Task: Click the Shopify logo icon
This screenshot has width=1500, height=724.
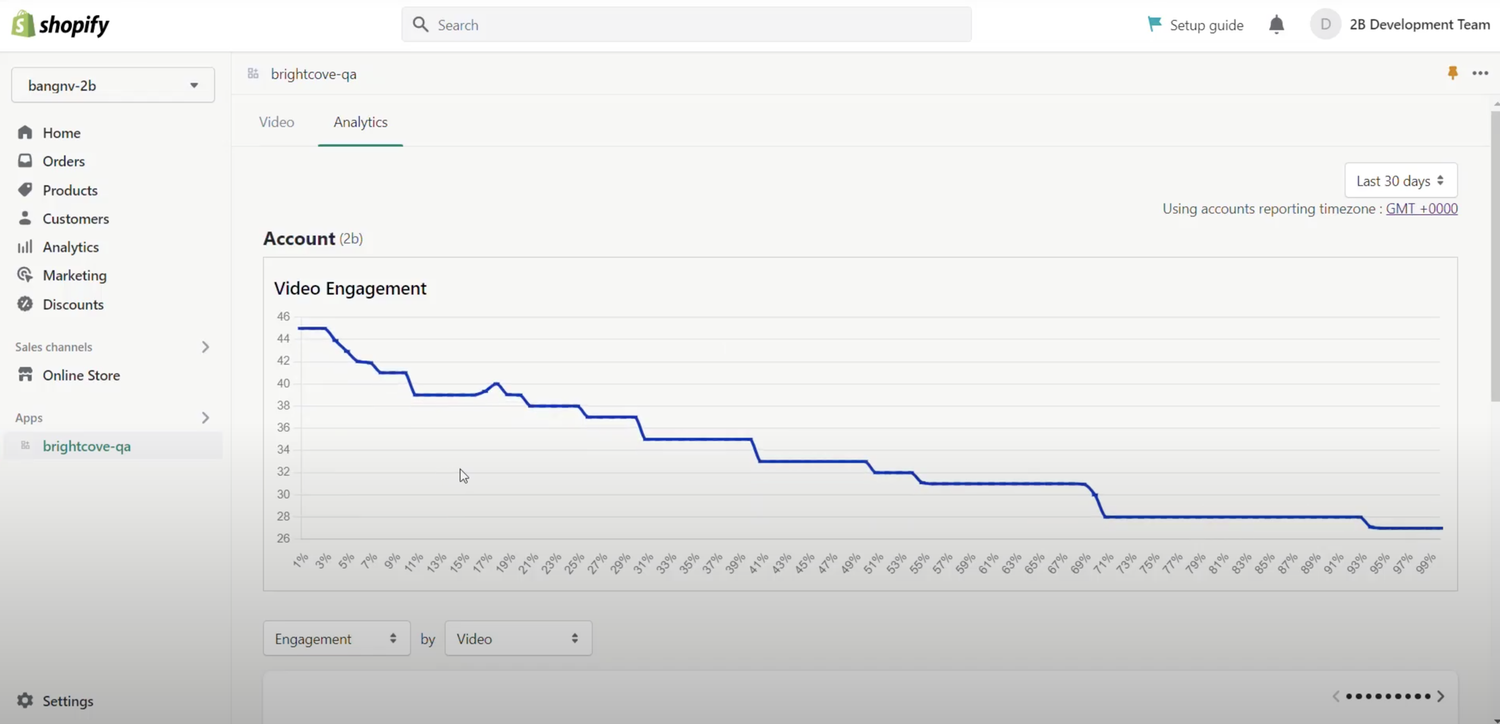Action: [x=23, y=25]
